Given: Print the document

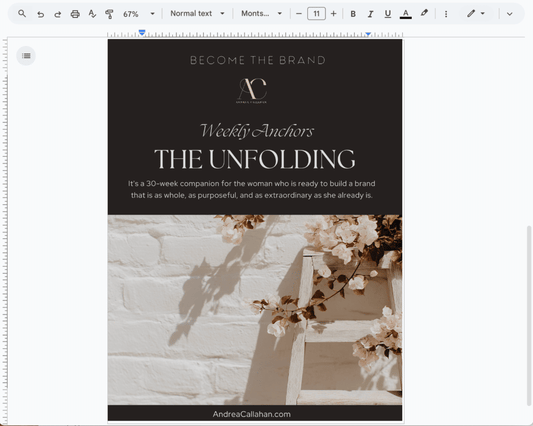Looking at the screenshot, I should pyautogui.click(x=75, y=14).
